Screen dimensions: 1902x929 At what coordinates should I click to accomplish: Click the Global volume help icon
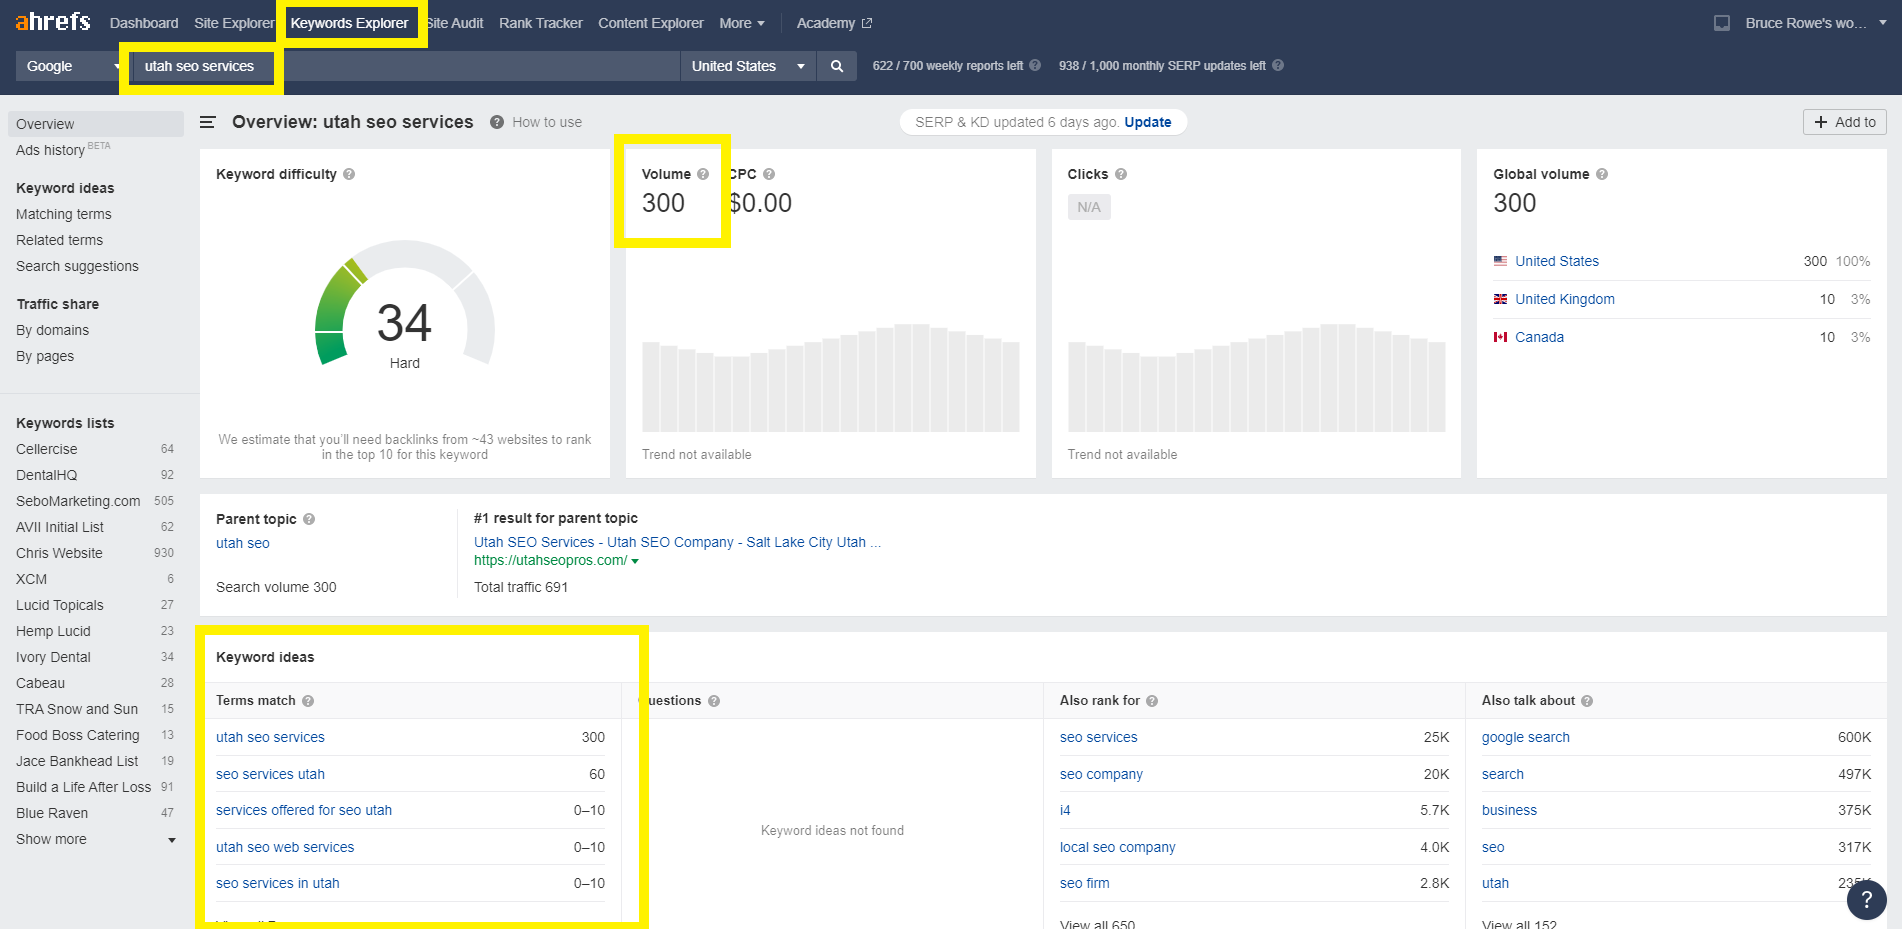coord(1602,174)
